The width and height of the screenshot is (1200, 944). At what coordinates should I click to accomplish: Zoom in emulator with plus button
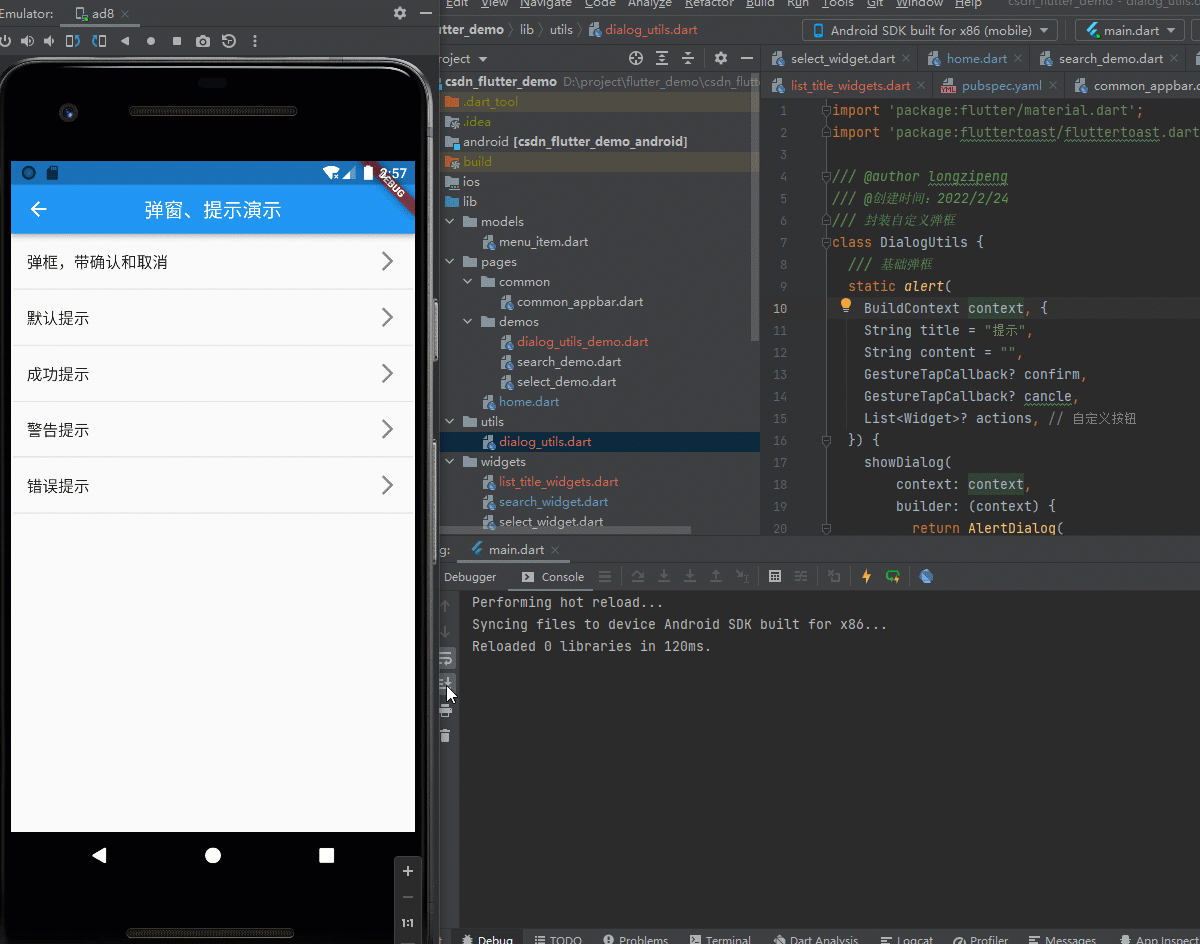(407, 871)
